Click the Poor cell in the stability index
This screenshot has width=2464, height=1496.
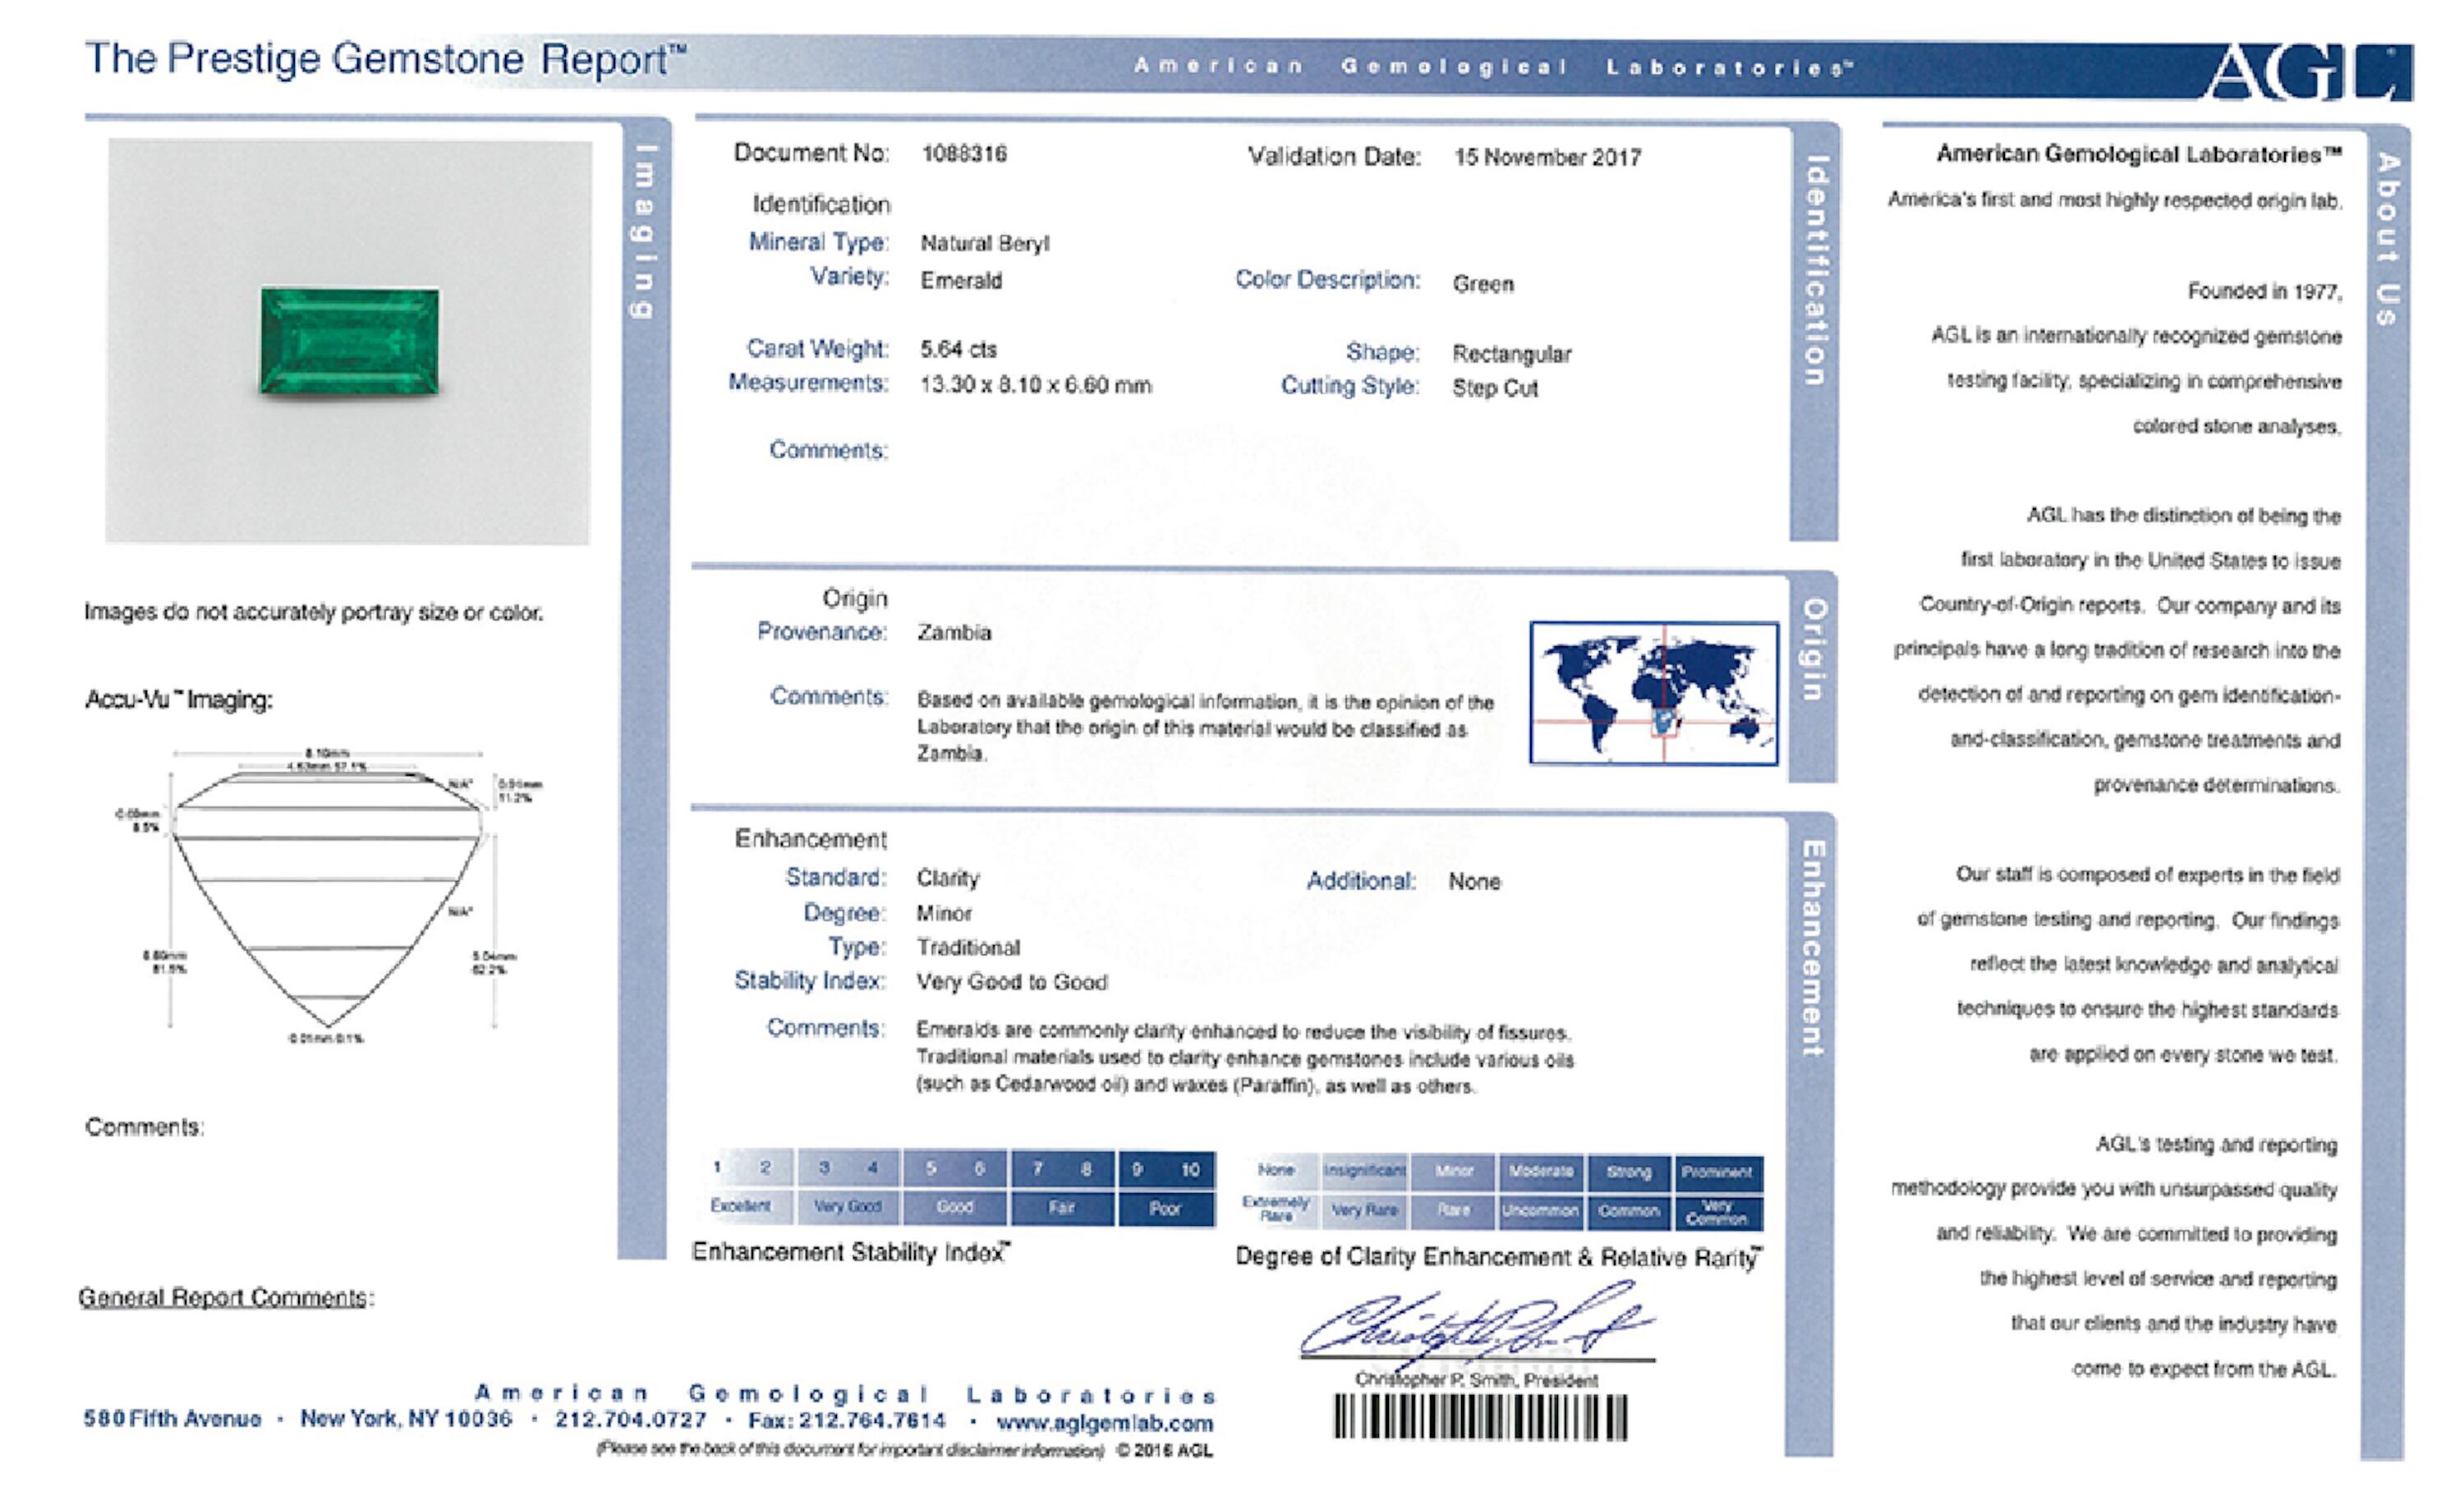point(1165,1208)
